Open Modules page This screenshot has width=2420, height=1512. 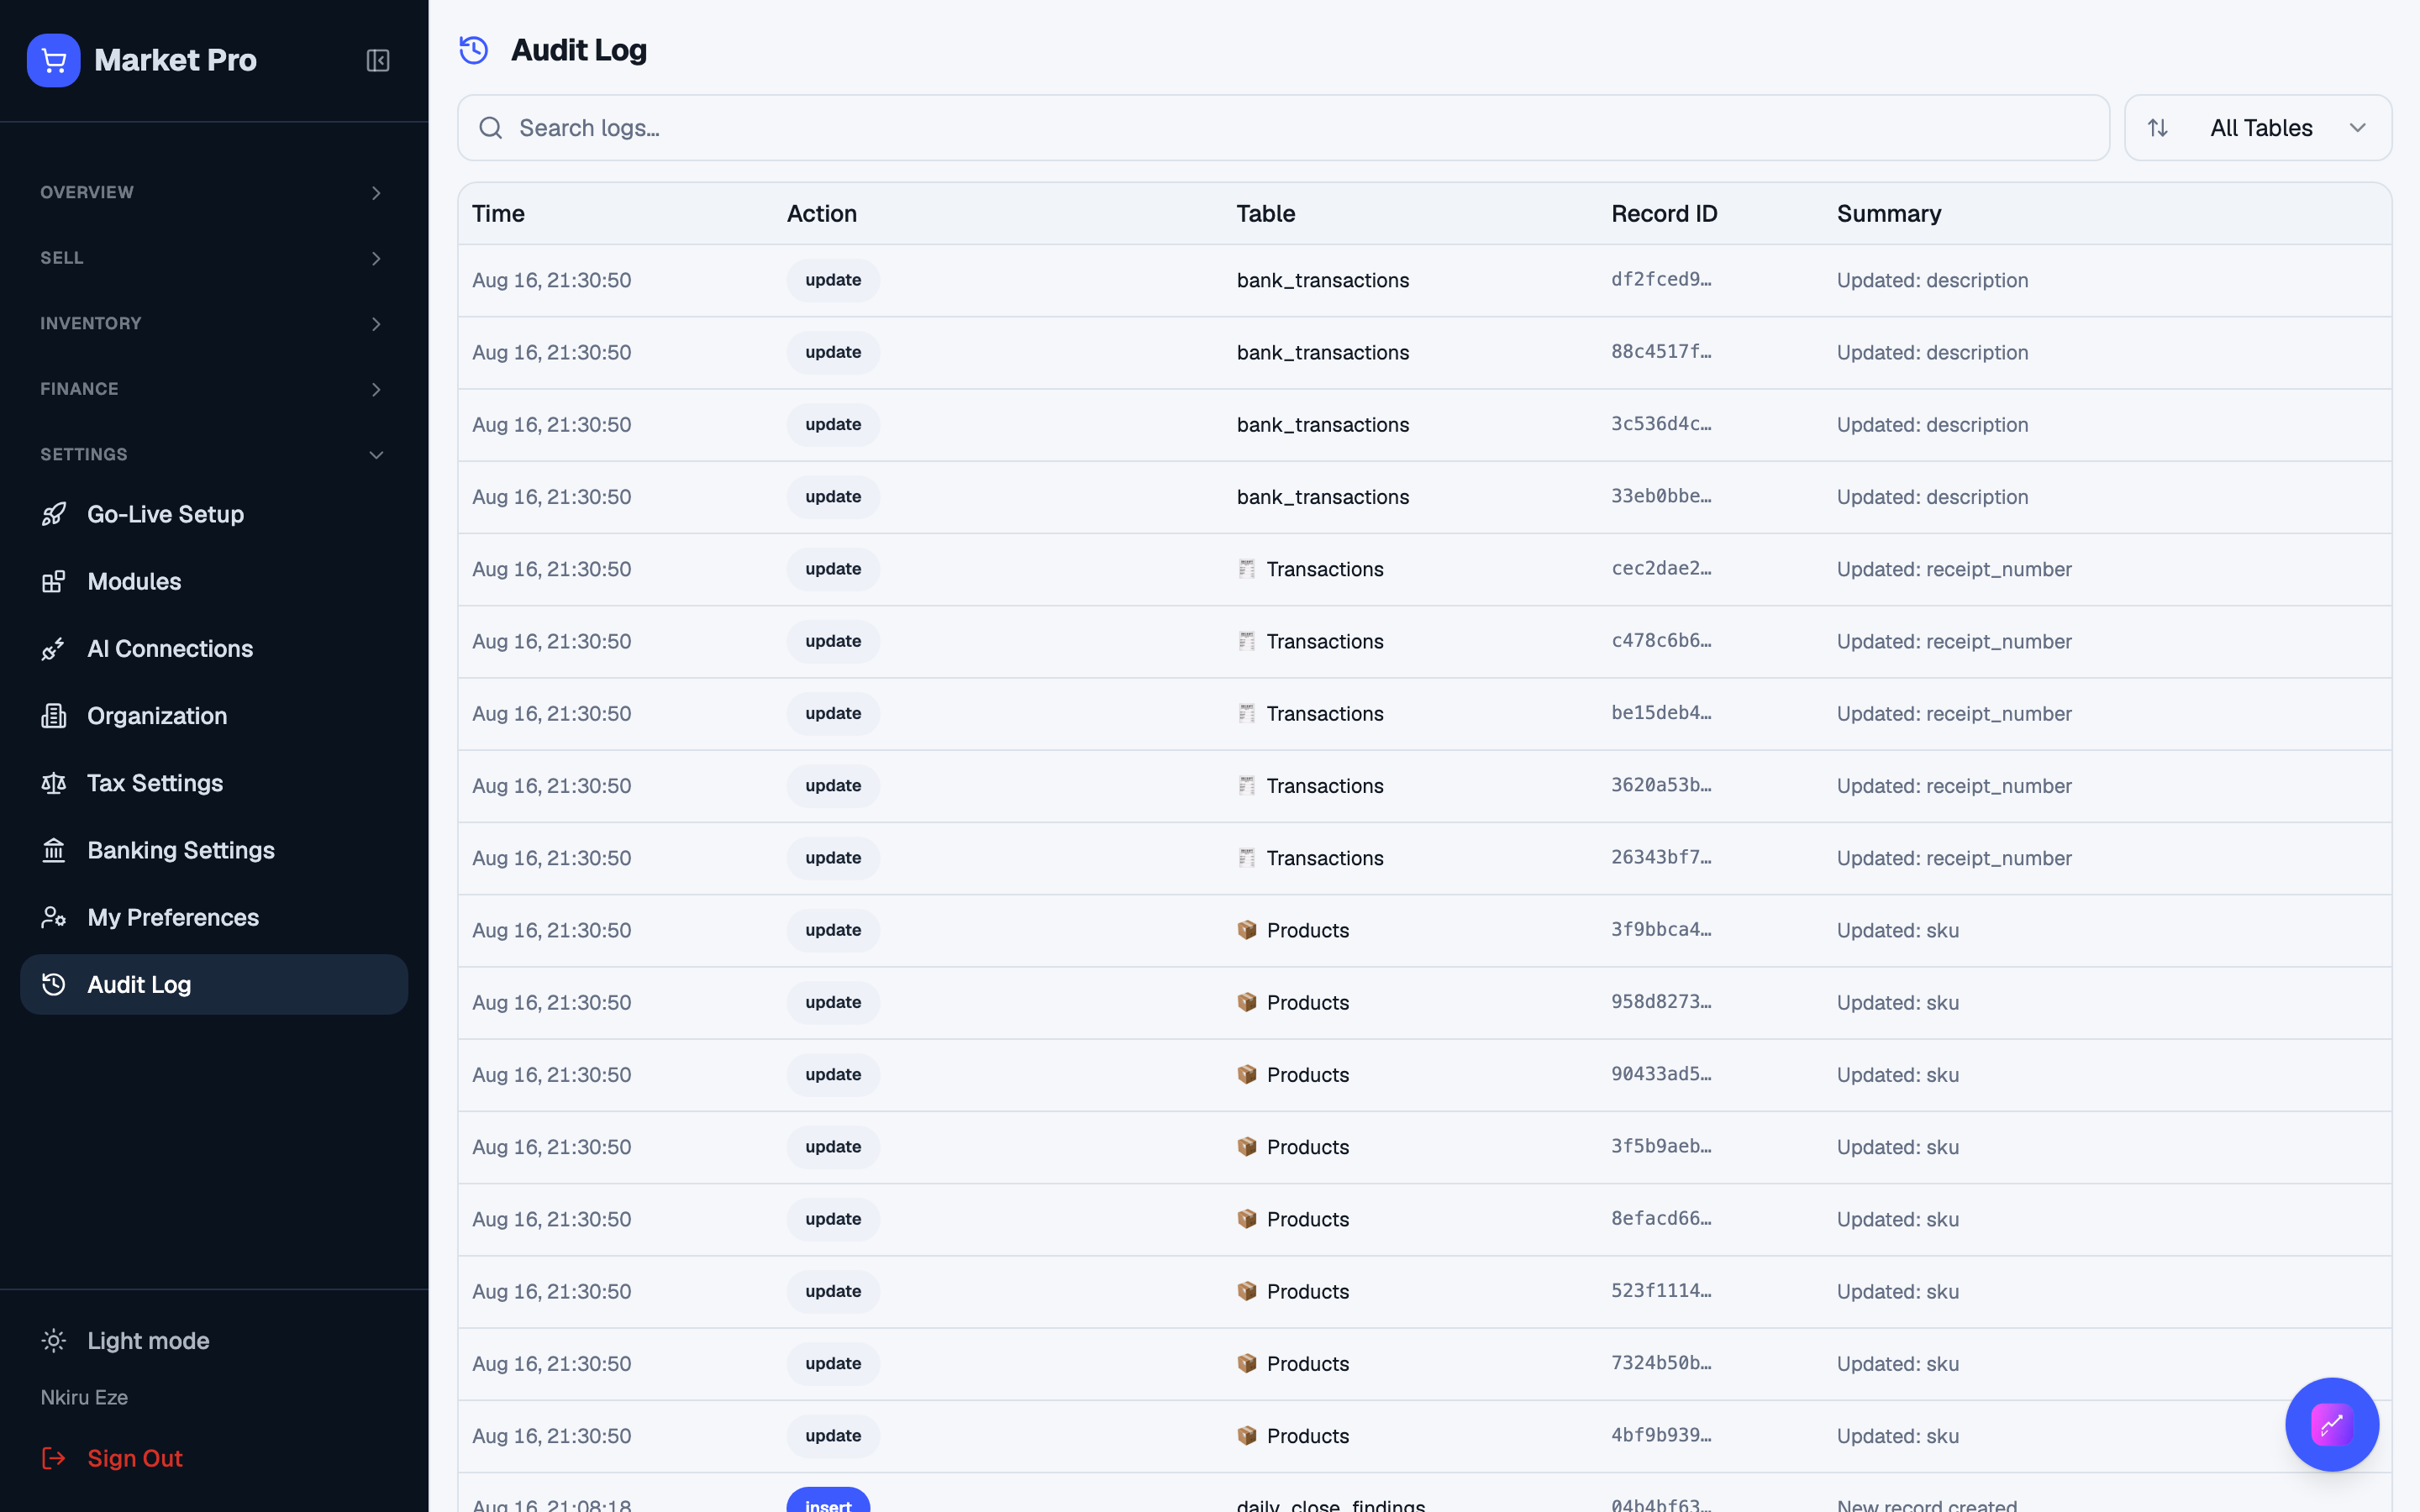pyautogui.click(x=213, y=581)
